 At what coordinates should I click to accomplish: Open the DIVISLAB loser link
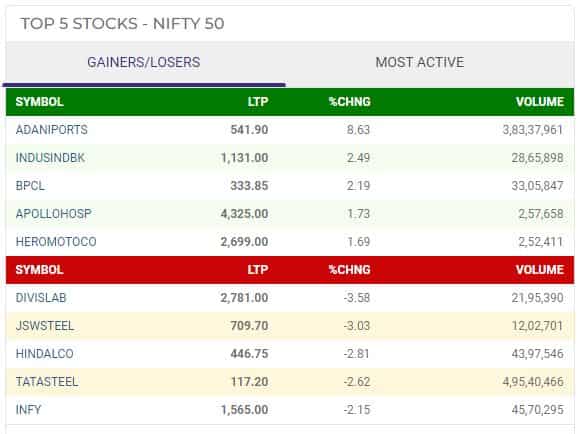coord(41,298)
